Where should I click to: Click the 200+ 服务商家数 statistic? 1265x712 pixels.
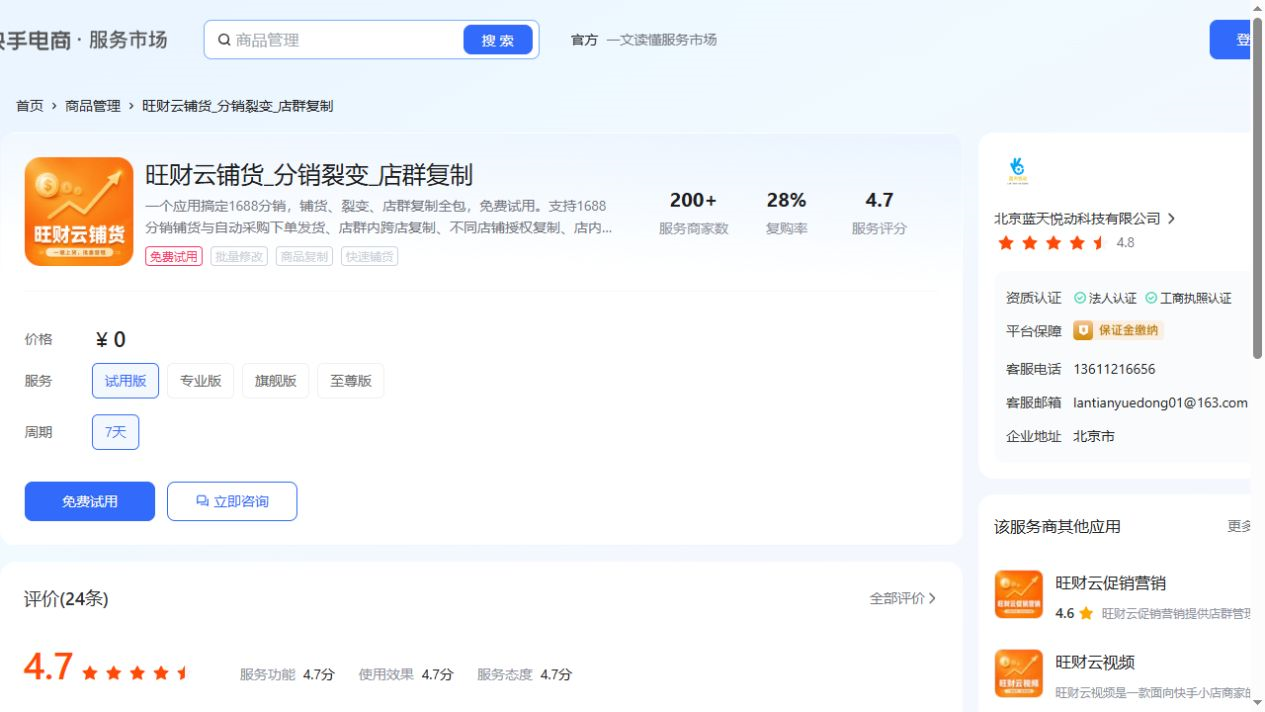pyautogui.click(x=693, y=213)
